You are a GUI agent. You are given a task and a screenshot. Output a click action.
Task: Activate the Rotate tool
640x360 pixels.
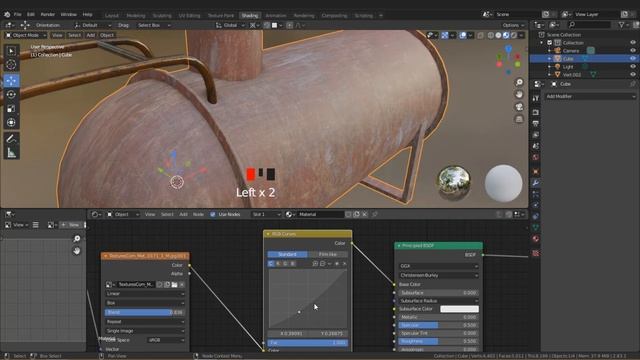pos(11,94)
